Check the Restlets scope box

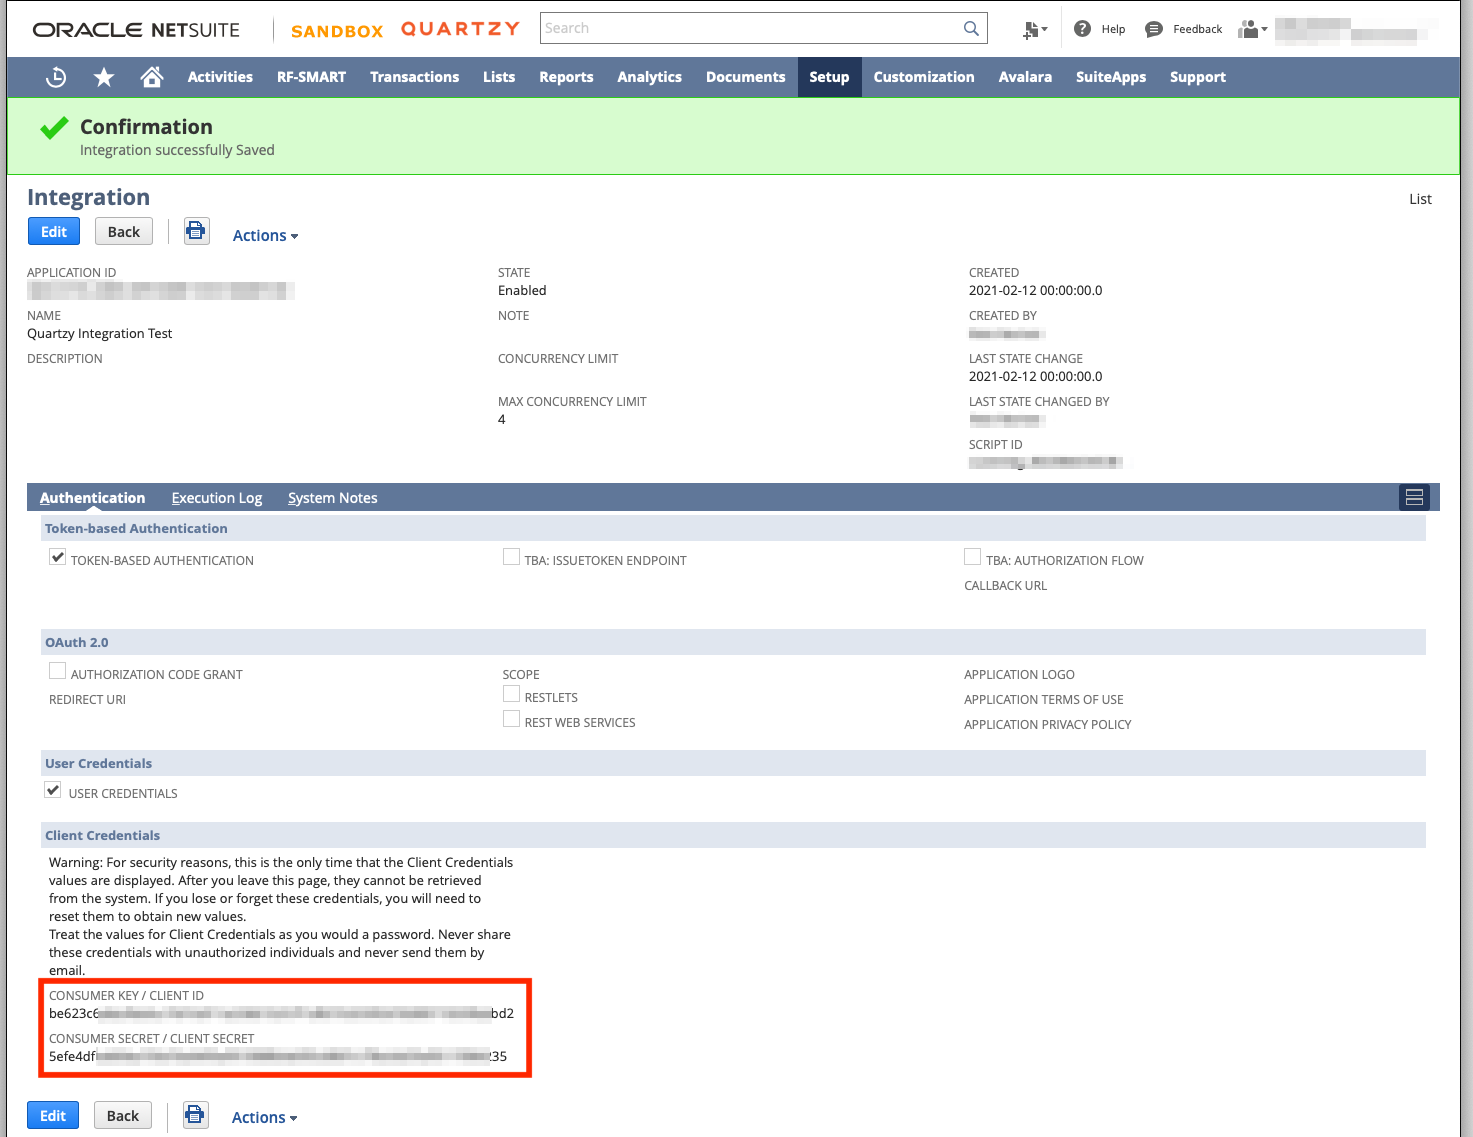[512, 694]
